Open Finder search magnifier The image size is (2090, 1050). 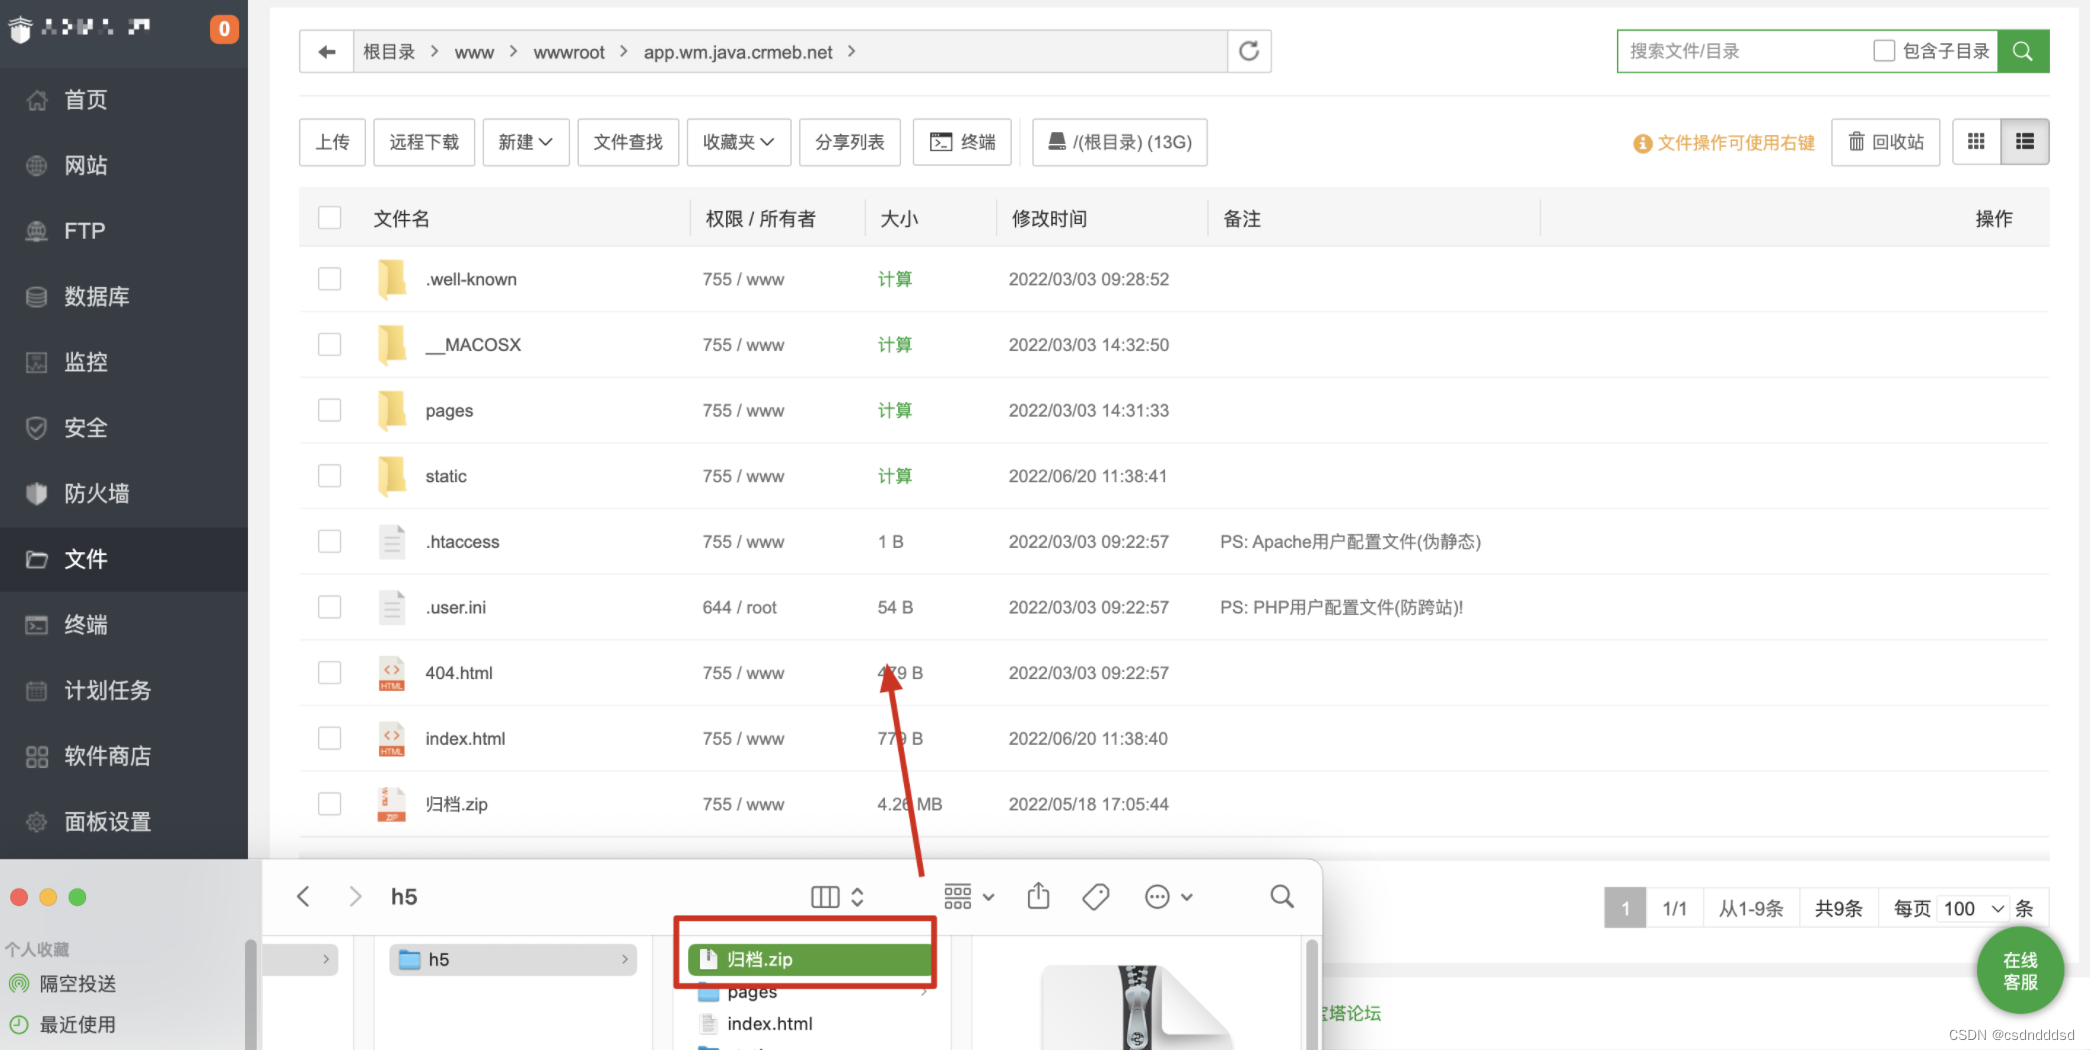point(1282,896)
